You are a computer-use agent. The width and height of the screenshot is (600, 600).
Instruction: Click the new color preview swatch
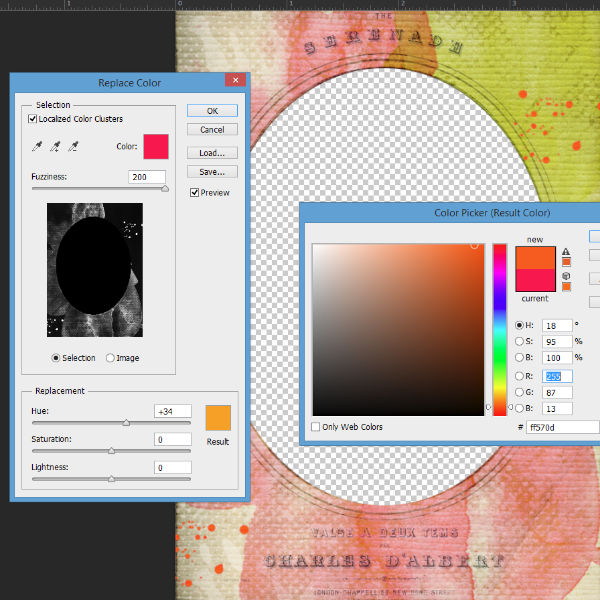[x=535, y=258]
